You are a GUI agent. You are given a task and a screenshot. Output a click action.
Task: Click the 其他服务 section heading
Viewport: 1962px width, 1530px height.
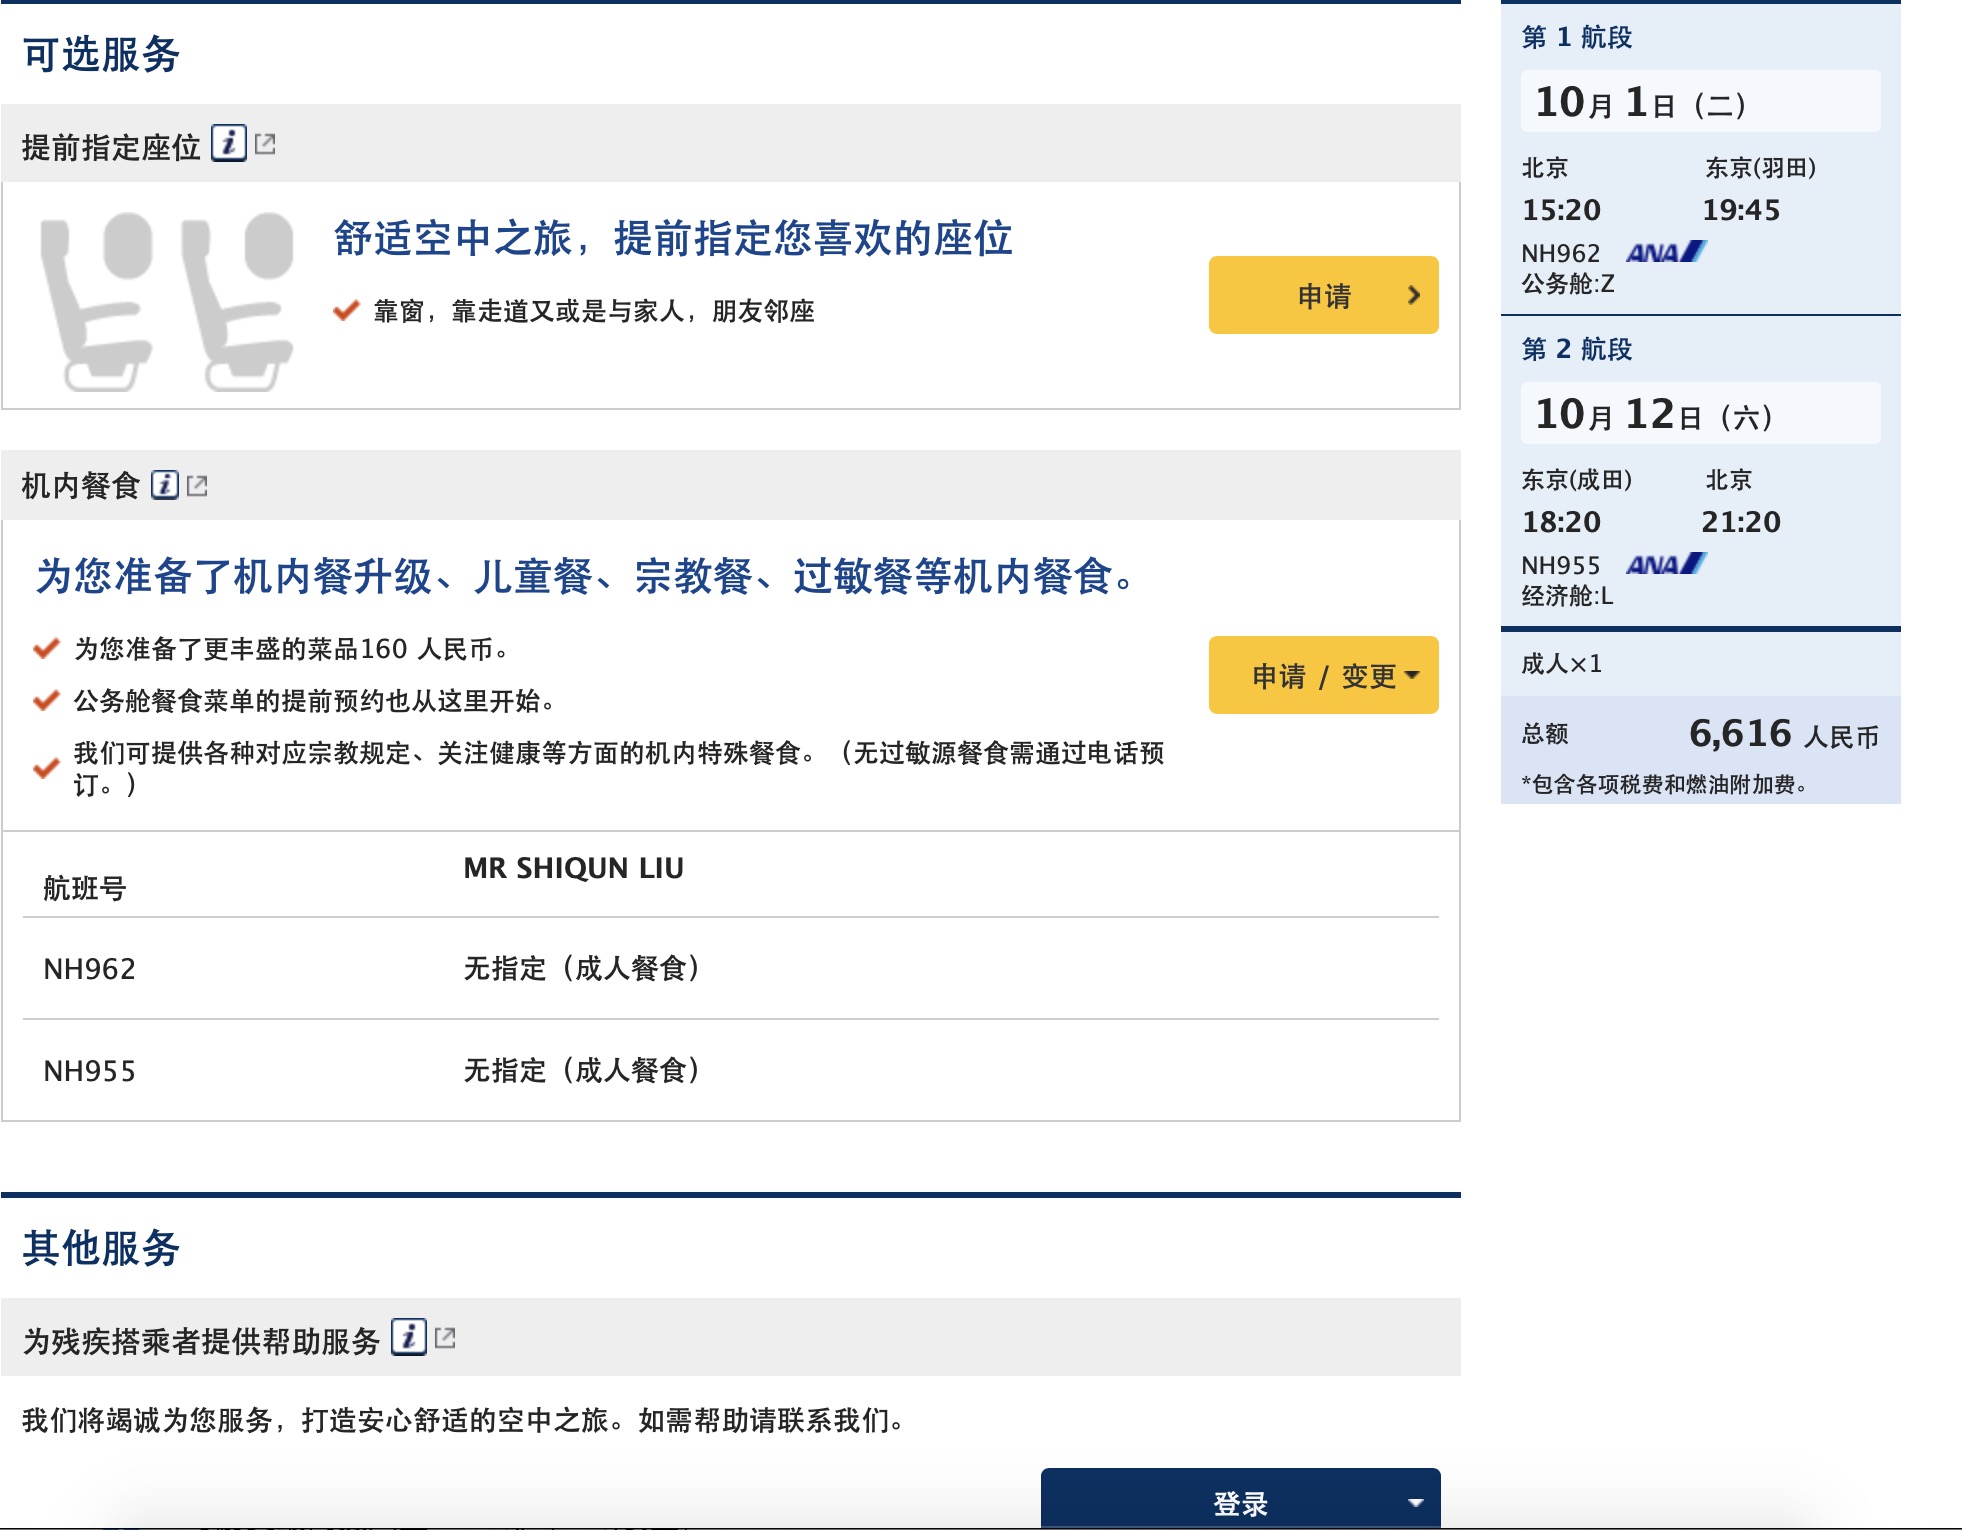[101, 1248]
